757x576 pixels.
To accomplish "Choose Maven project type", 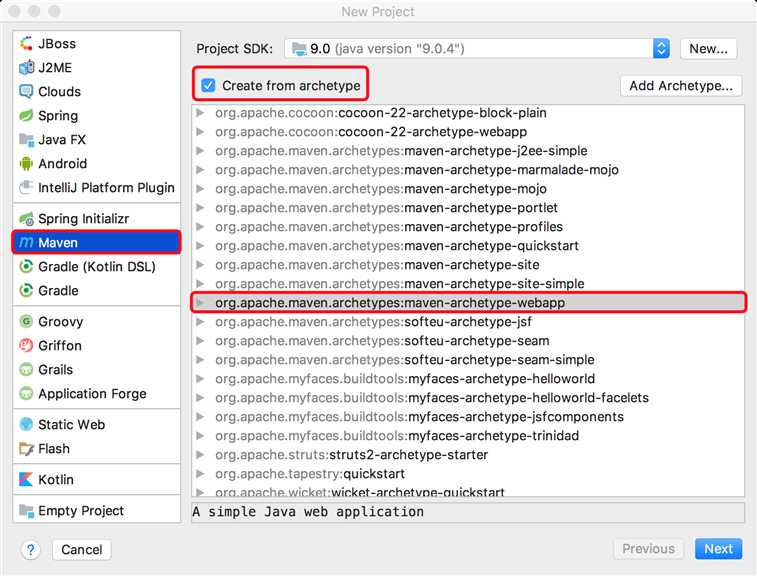I will [97, 243].
